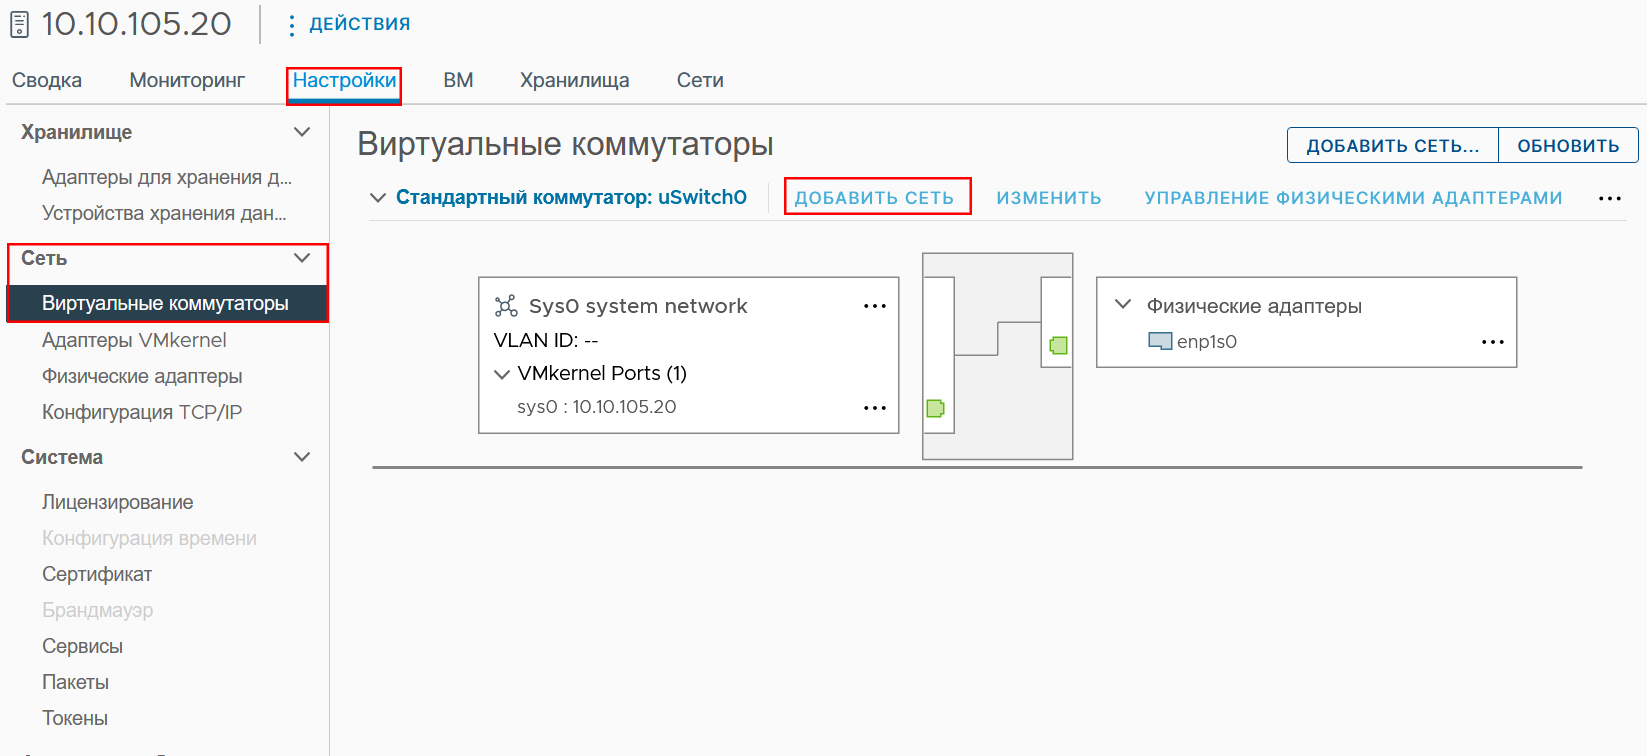Open Токены settings
1647x756 pixels.
(75, 718)
